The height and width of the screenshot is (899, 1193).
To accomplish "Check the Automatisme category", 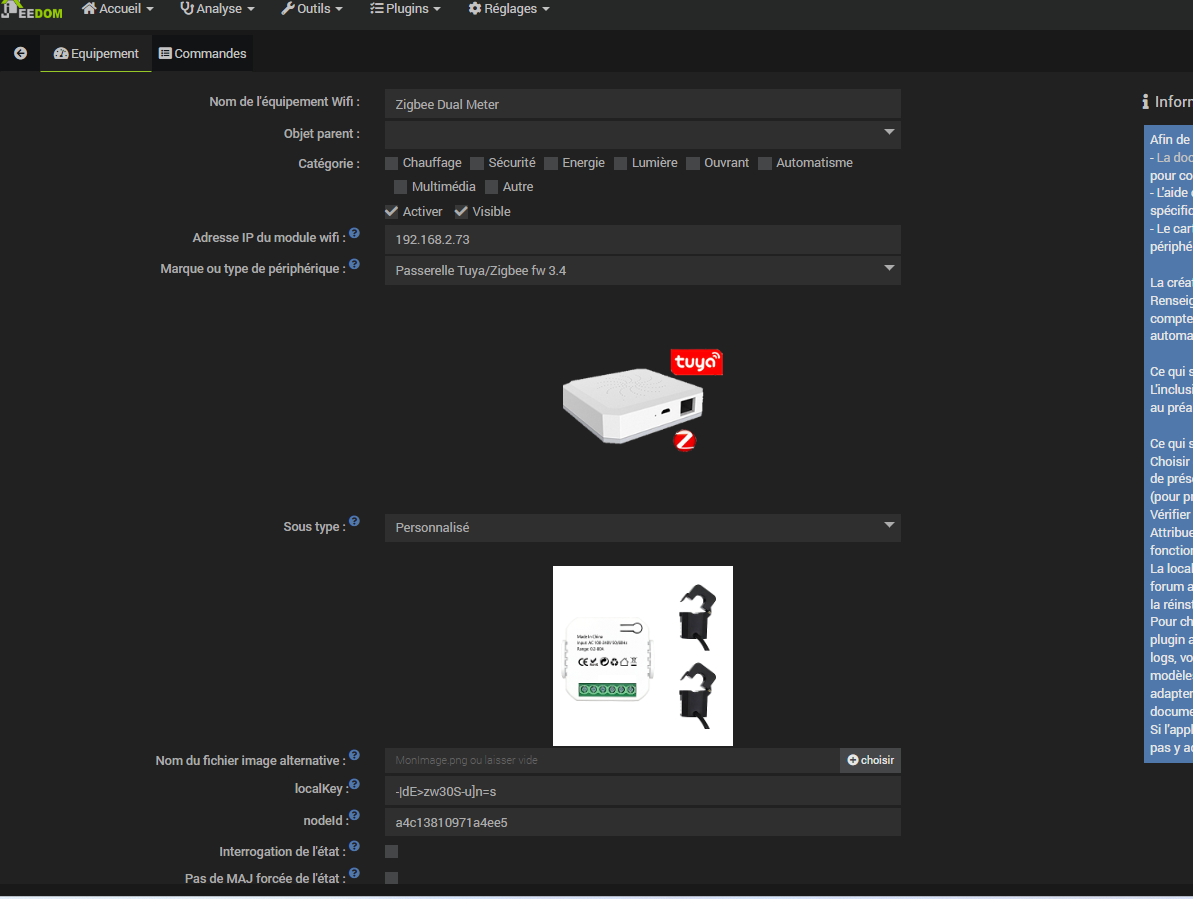I will click(x=765, y=164).
